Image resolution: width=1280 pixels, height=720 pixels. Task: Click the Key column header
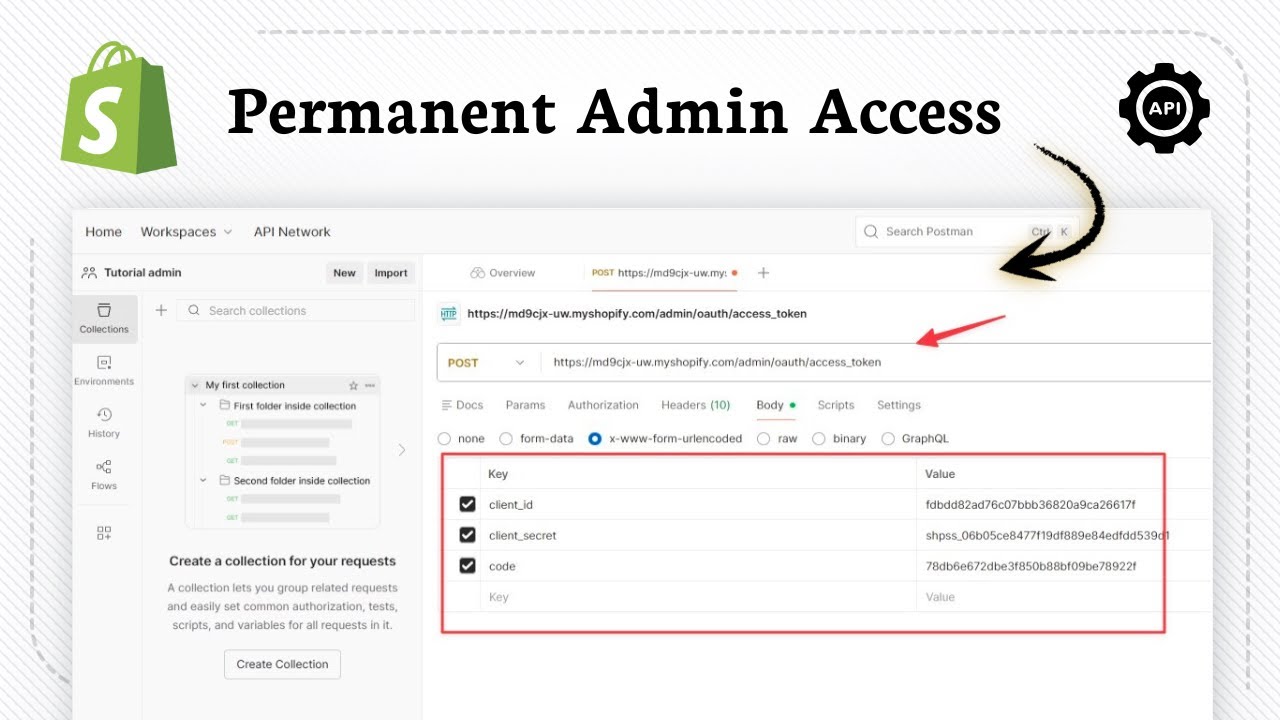[x=497, y=474]
